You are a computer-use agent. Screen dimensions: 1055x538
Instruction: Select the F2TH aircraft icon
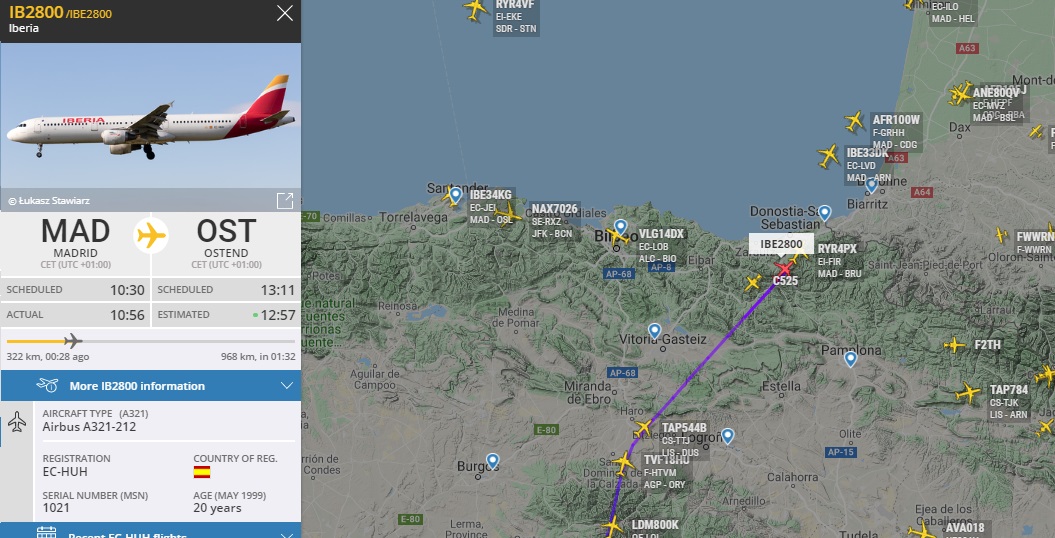[x=954, y=346]
